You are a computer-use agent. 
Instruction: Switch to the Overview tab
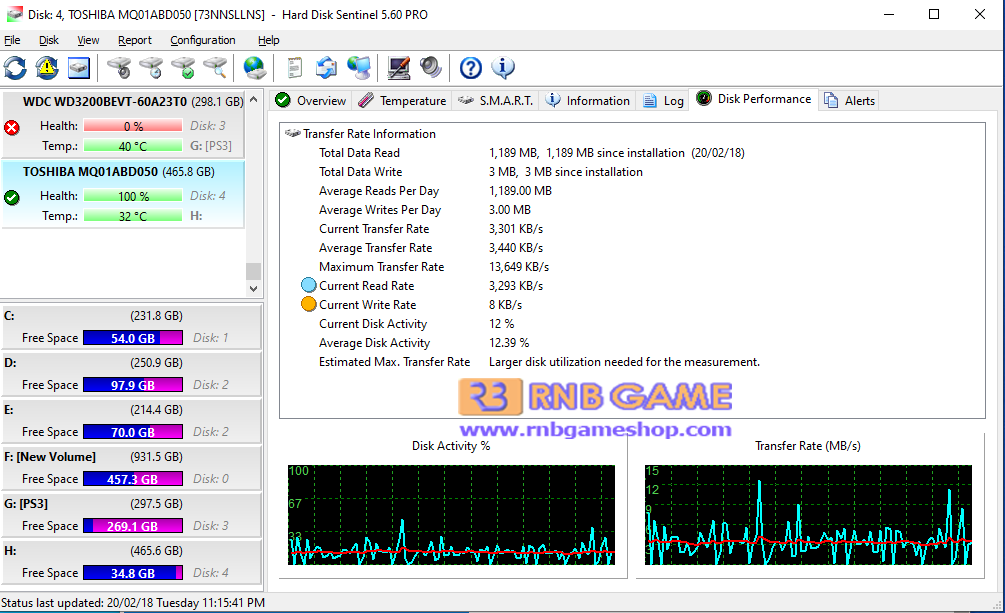310,101
